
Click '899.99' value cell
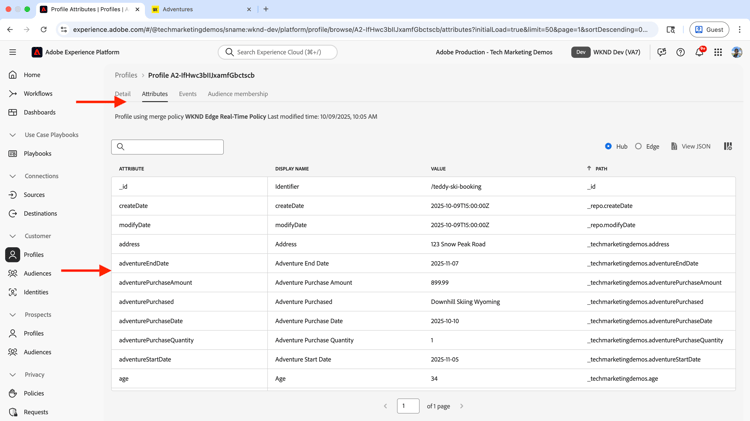point(440,283)
